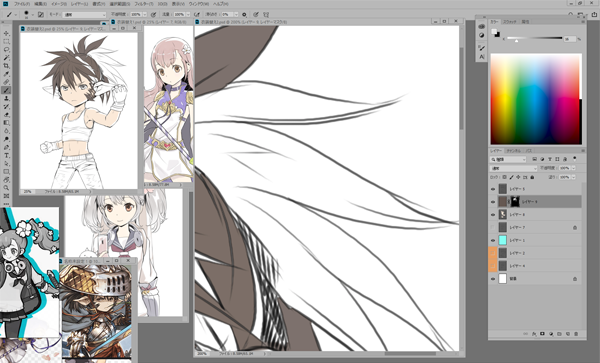The height and width of the screenshot is (363, 600).
Task: Select the Brush tool in the toolbox
Action: (6, 90)
